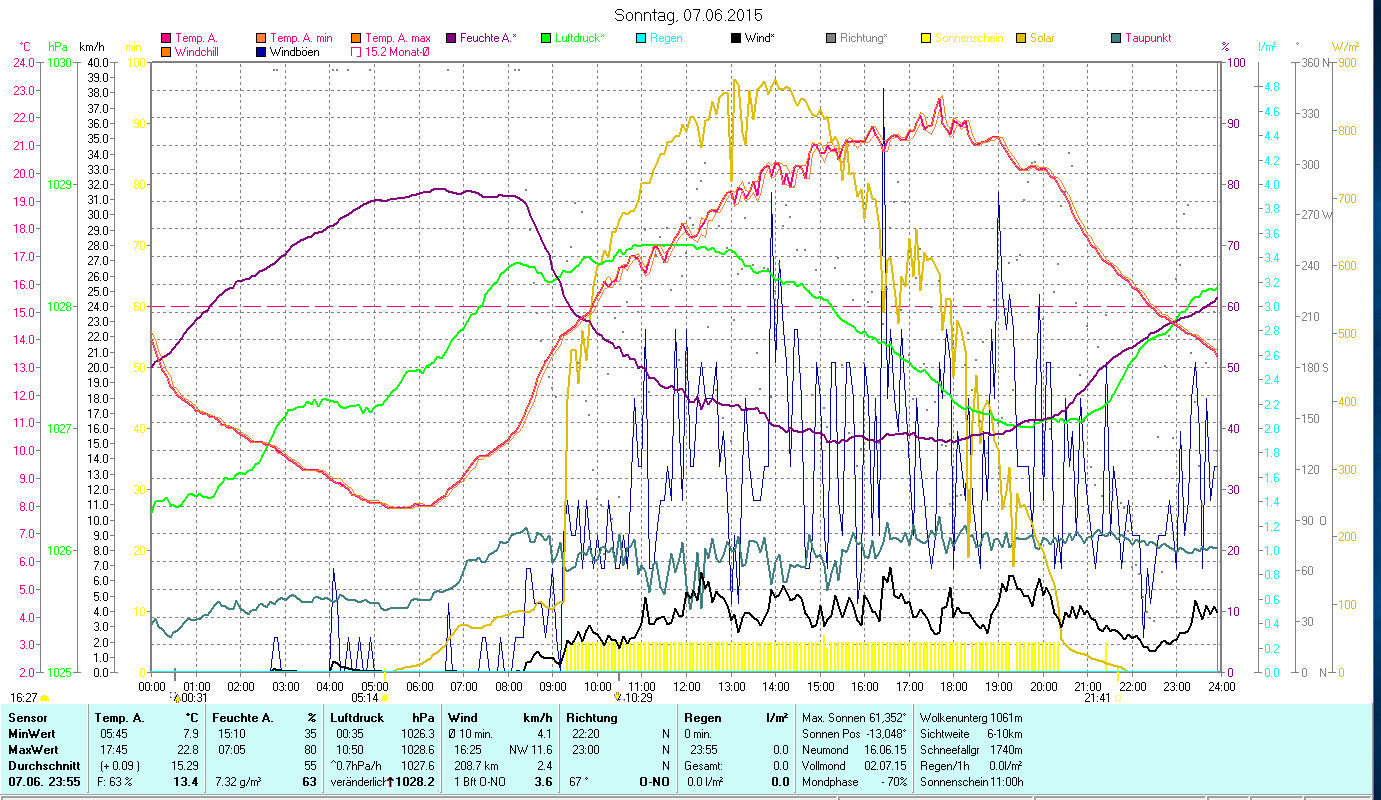Click the 'MaxWert' row label
The width and height of the screenshot is (1381, 800).
point(32,749)
